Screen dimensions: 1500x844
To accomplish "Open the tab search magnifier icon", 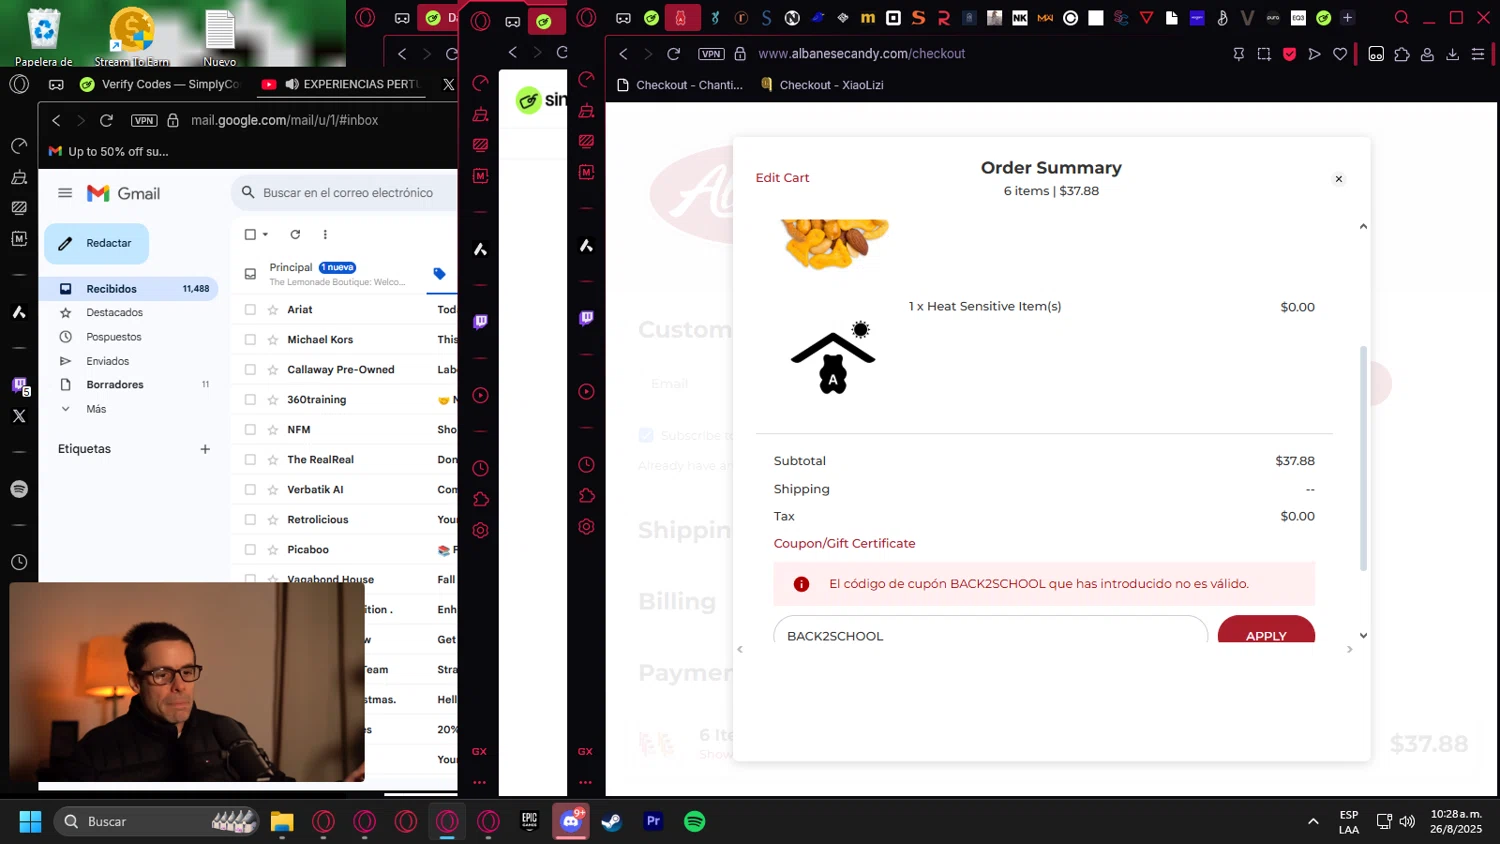I will (x=1402, y=18).
